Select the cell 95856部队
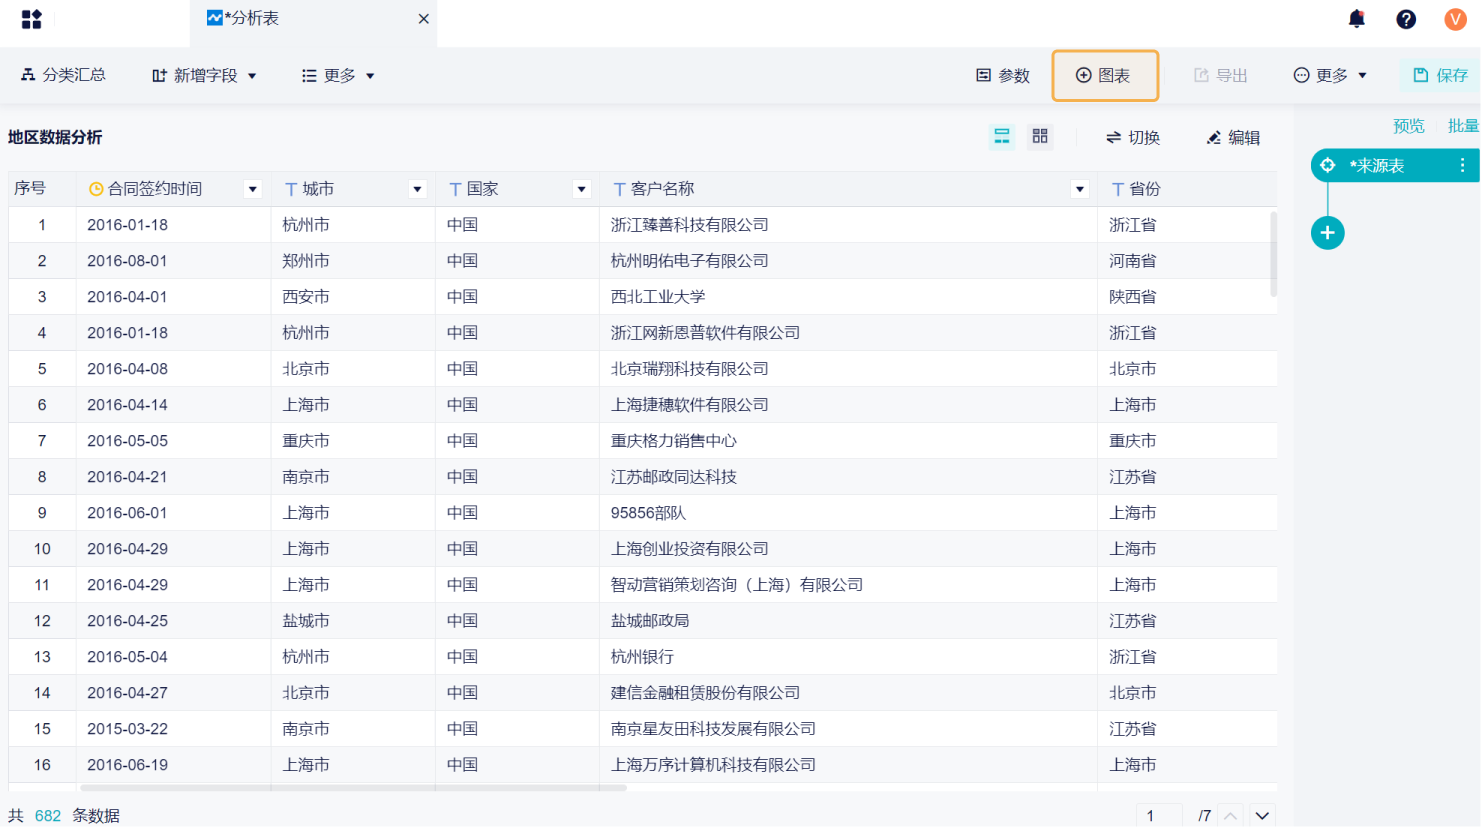1481x827 pixels. point(849,513)
